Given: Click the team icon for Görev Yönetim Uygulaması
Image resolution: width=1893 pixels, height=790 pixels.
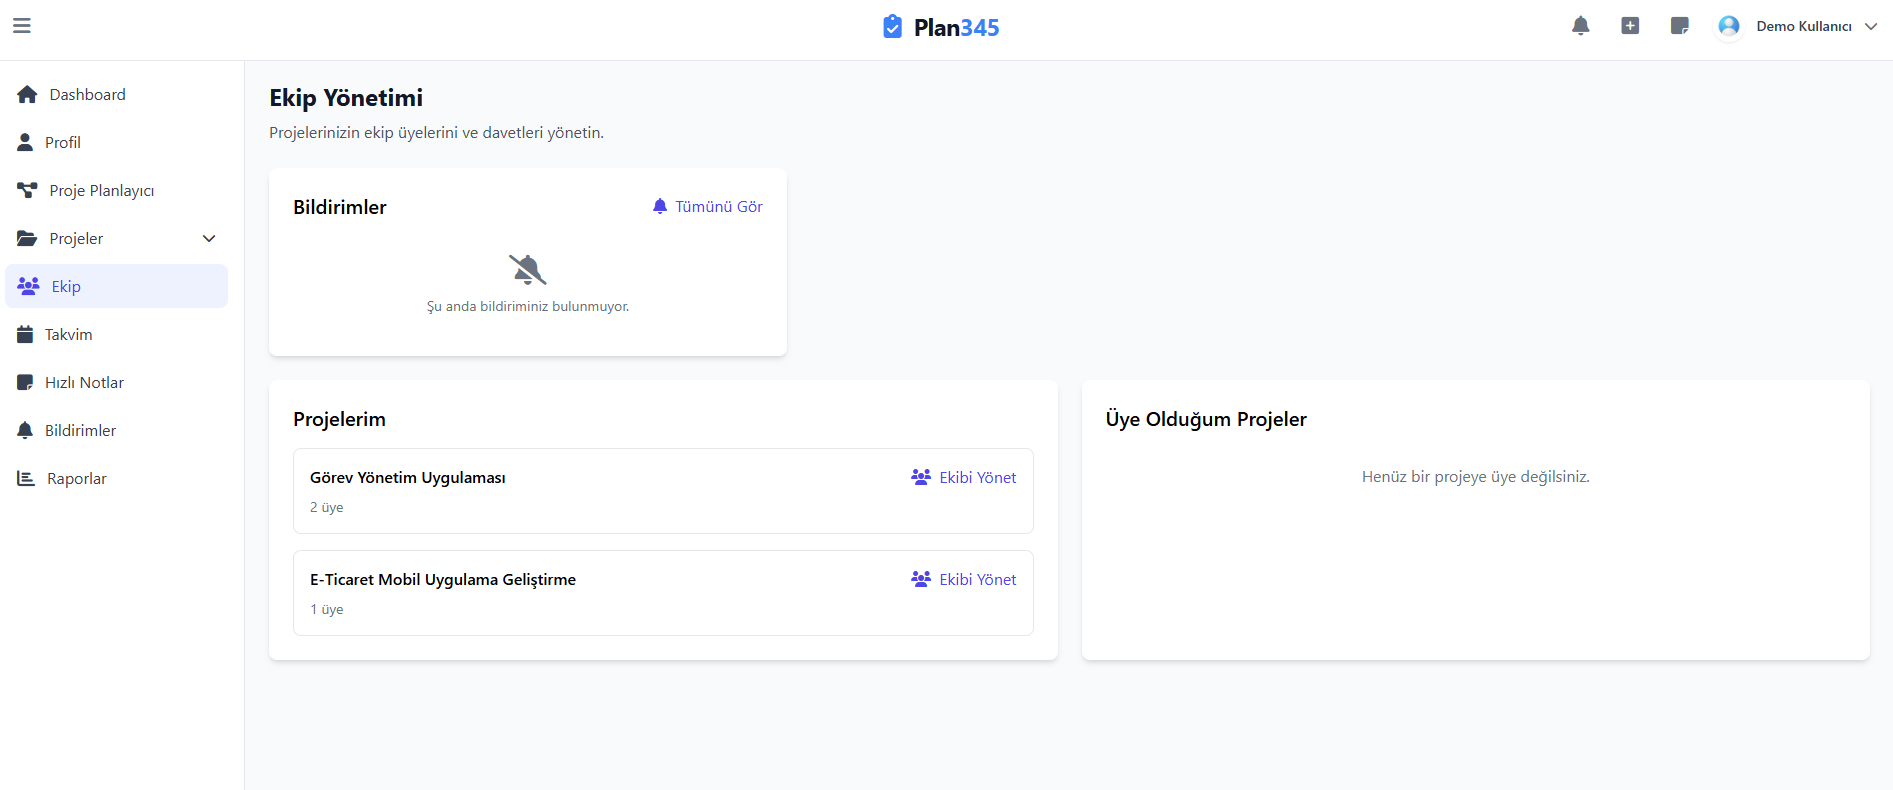Looking at the screenshot, I should coord(921,477).
